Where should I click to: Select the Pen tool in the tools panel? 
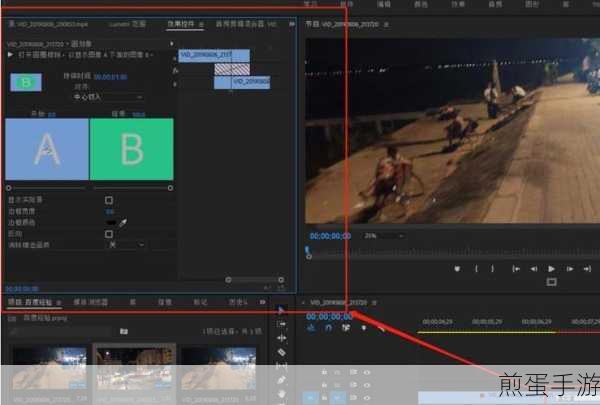pos(282,380)
